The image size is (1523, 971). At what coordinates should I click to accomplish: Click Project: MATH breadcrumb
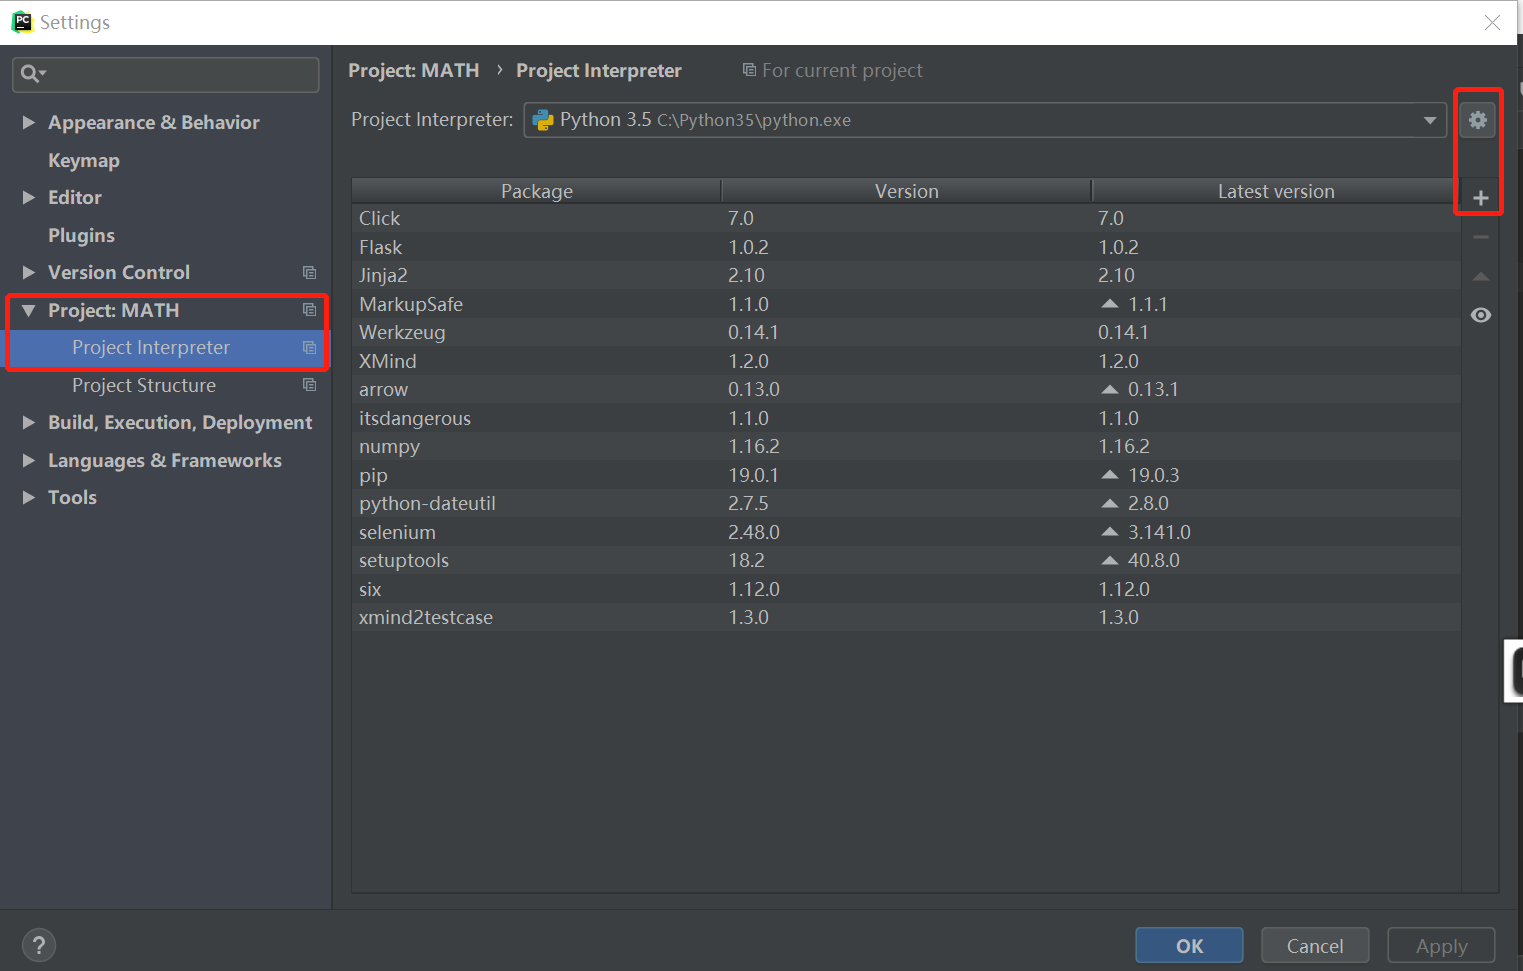(x=413, y=70)
